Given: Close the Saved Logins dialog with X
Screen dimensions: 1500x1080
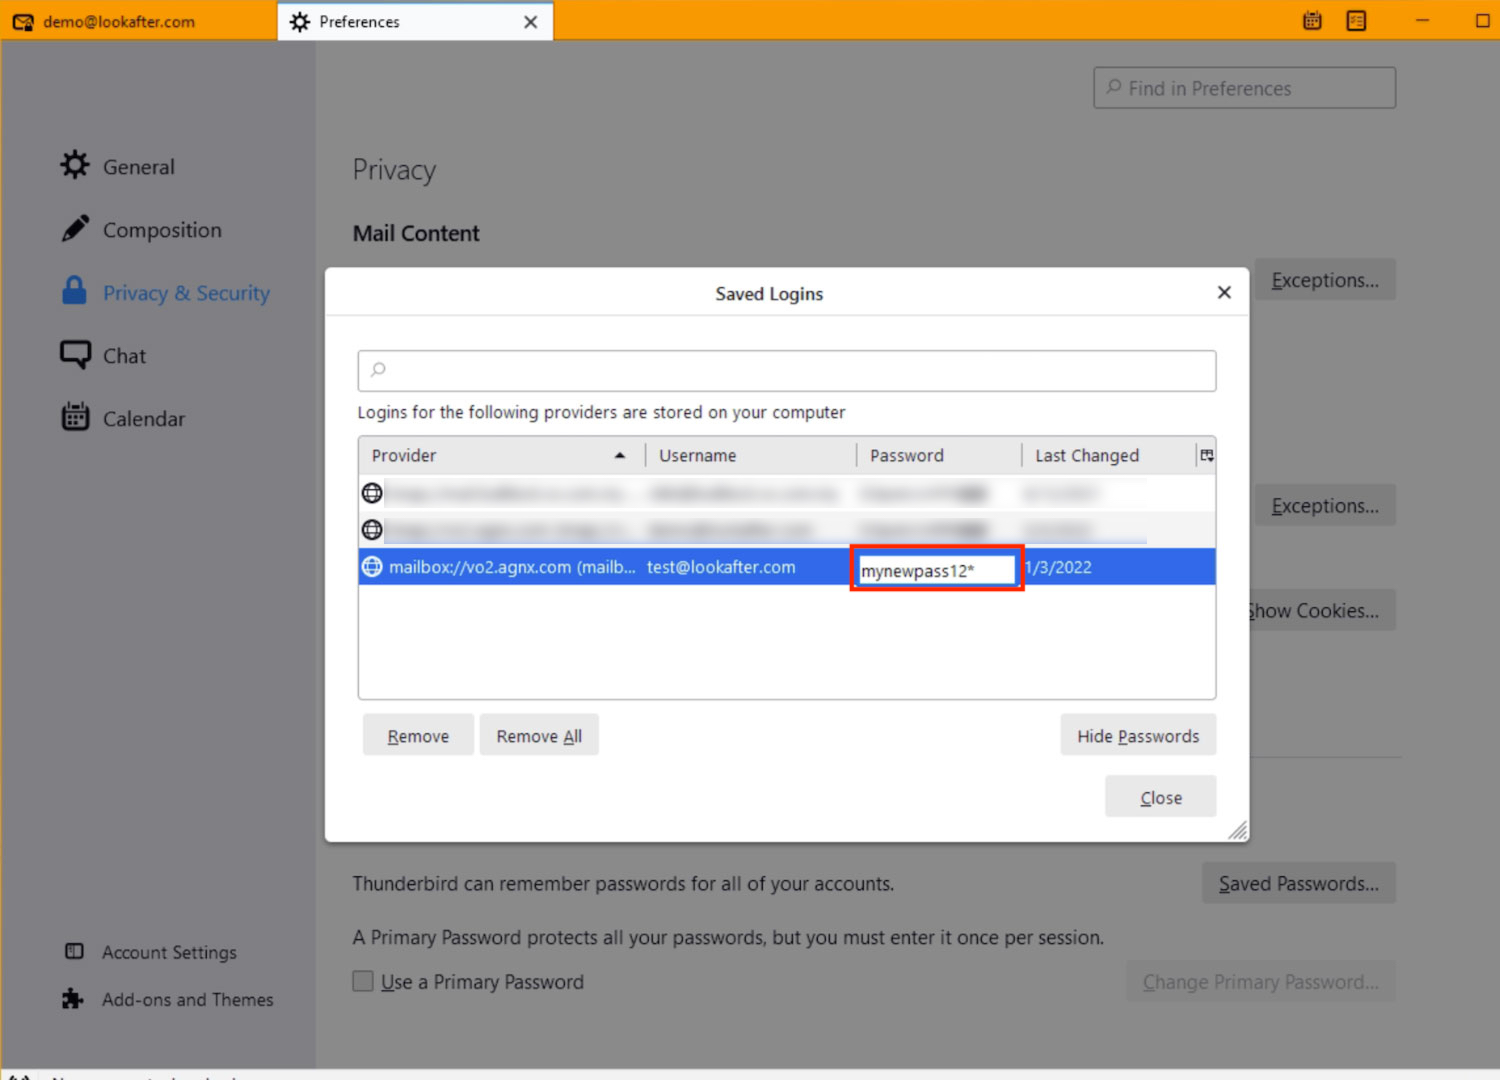Looking at the screenshot, I should pos(1224,293).
